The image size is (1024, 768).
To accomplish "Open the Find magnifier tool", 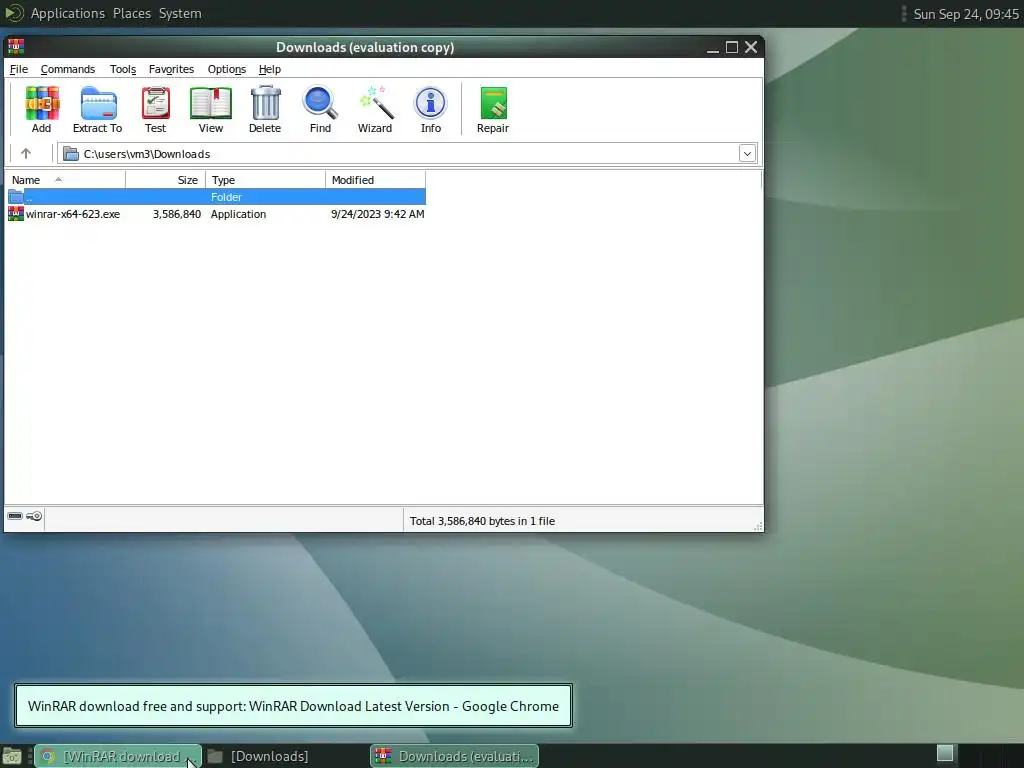I will [320, 110].
